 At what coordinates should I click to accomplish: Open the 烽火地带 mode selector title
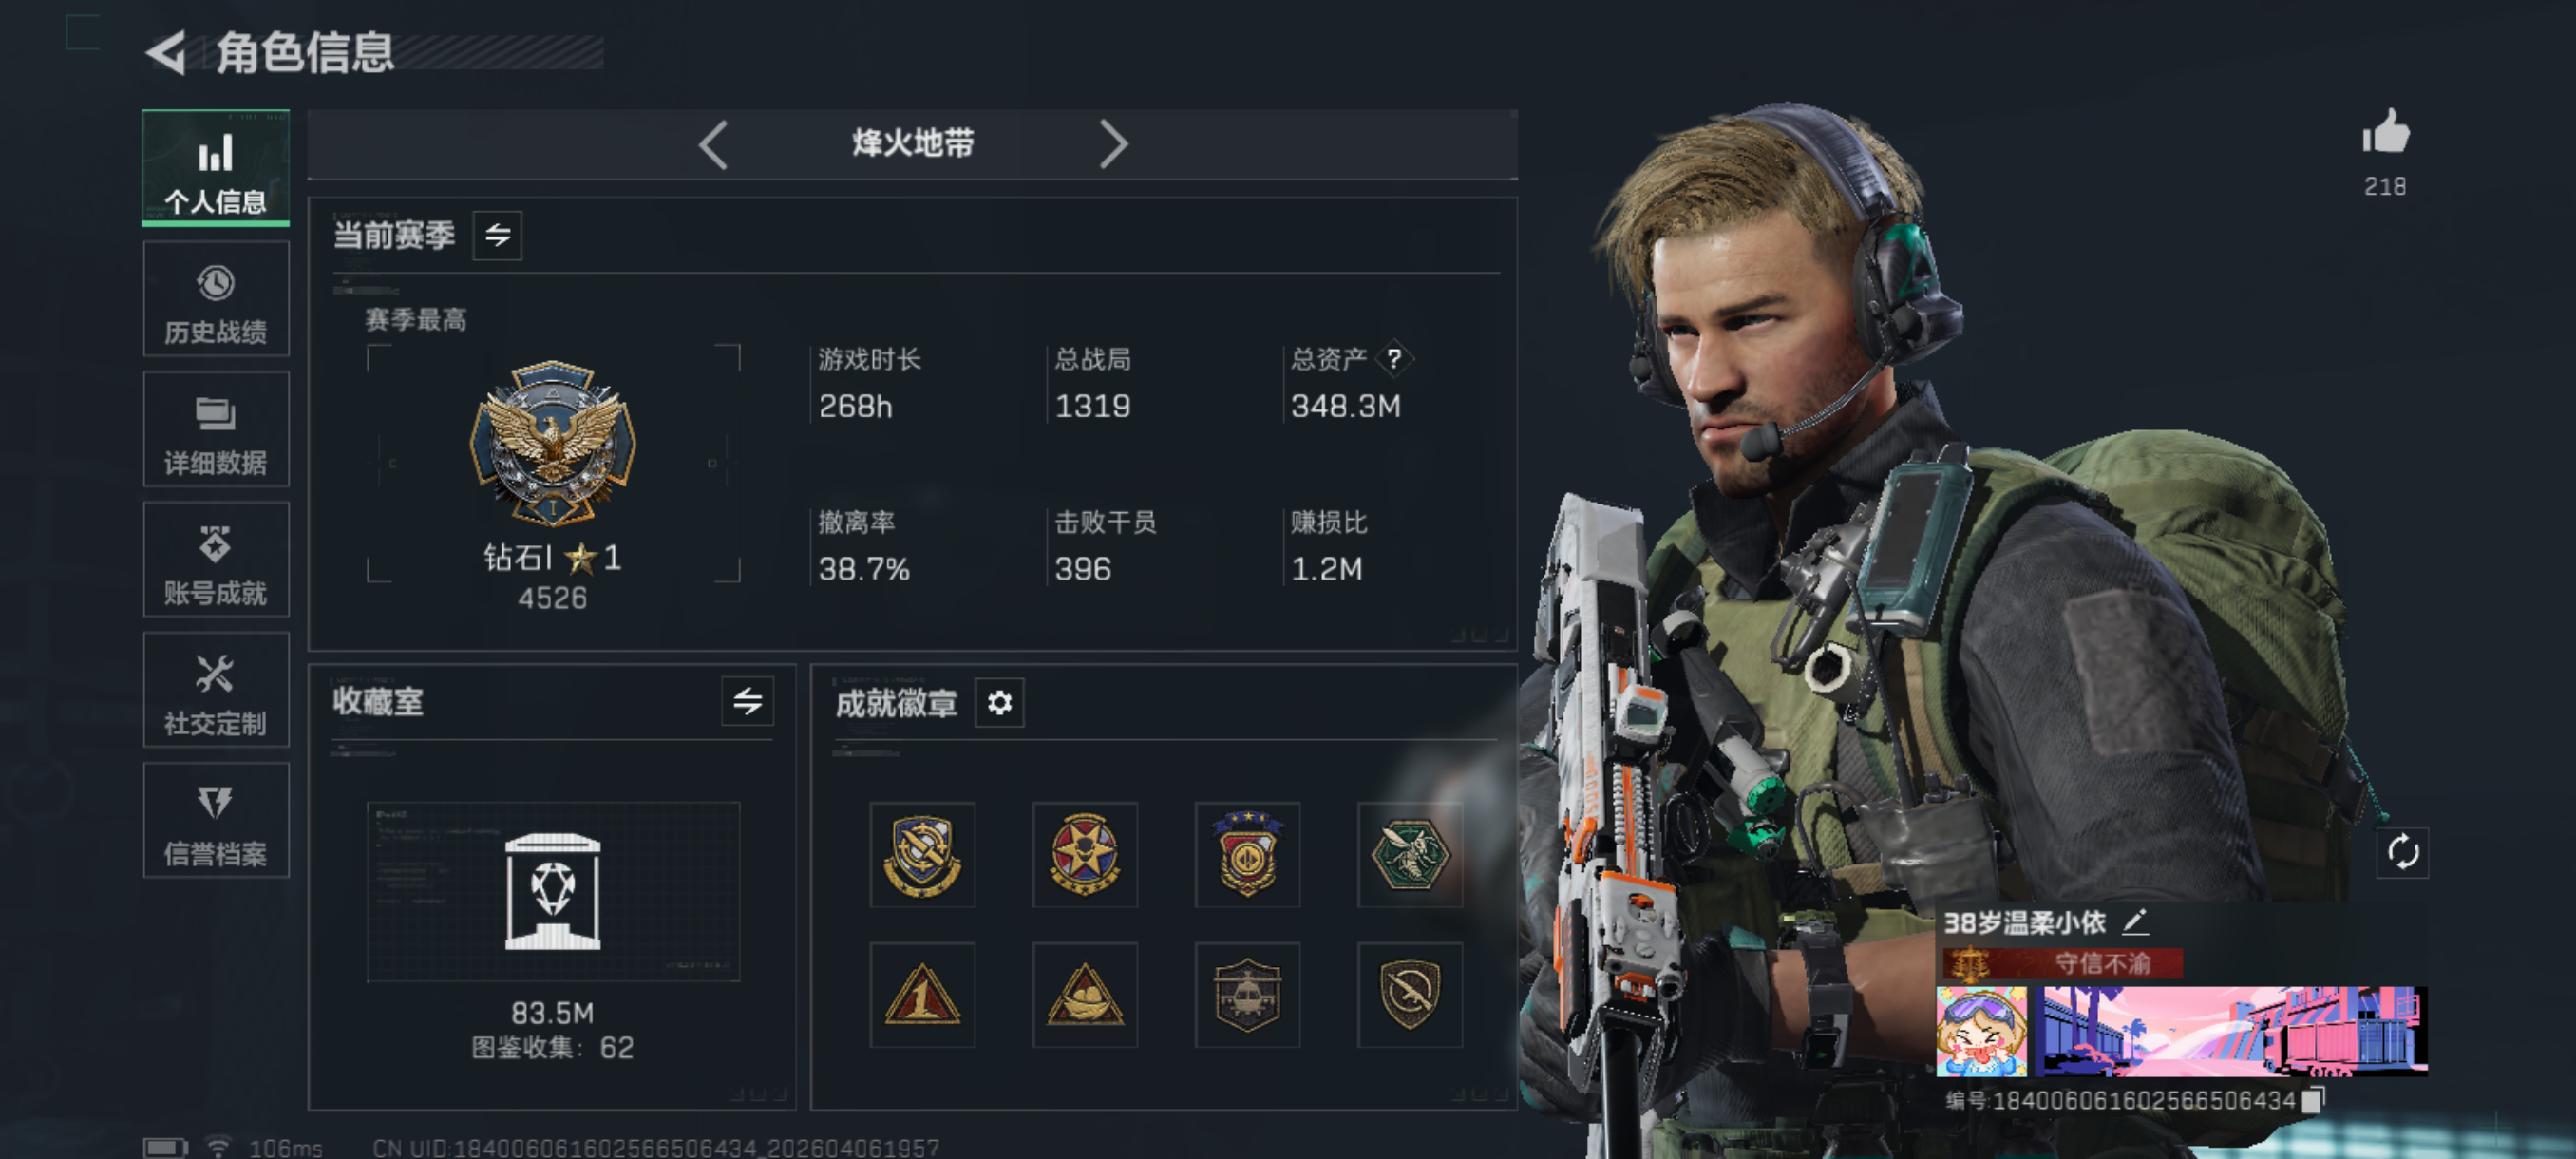pyautogui.click(x=913, y=143)
